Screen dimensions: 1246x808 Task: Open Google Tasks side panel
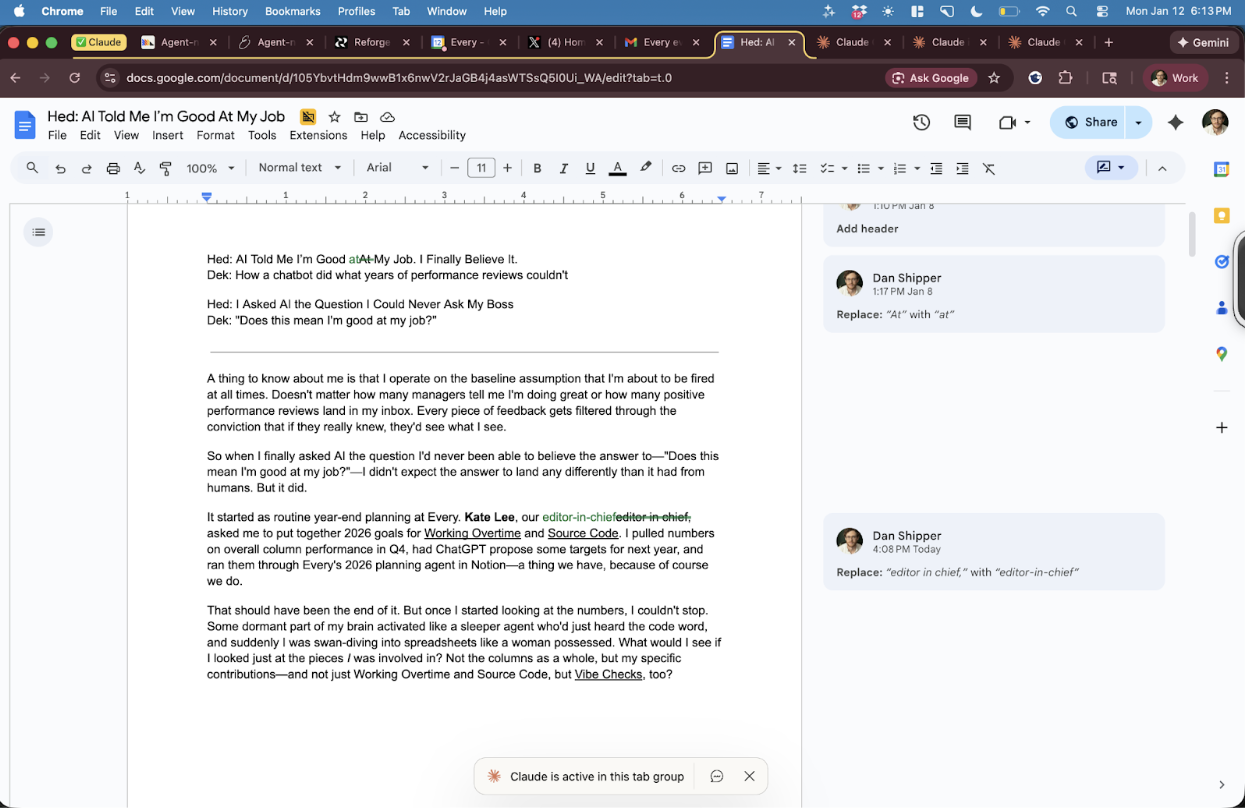[x=1221, y=261]
